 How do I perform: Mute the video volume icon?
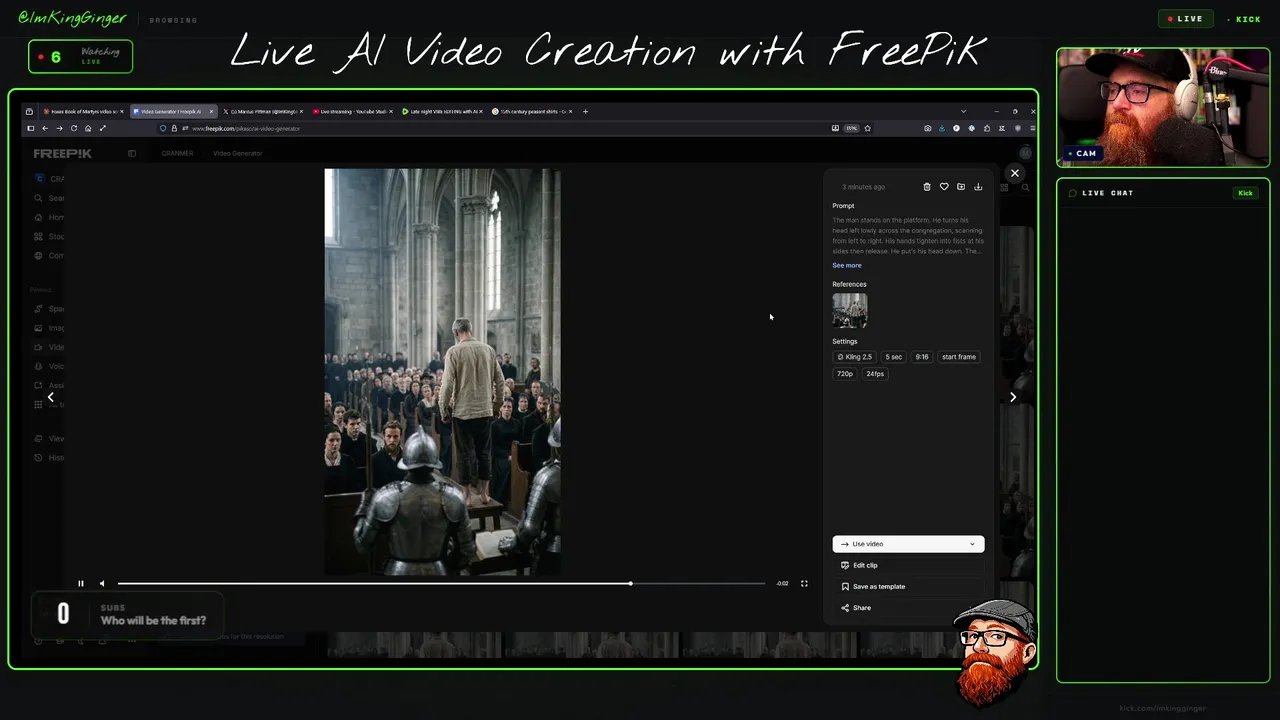(x=101, y=583)
